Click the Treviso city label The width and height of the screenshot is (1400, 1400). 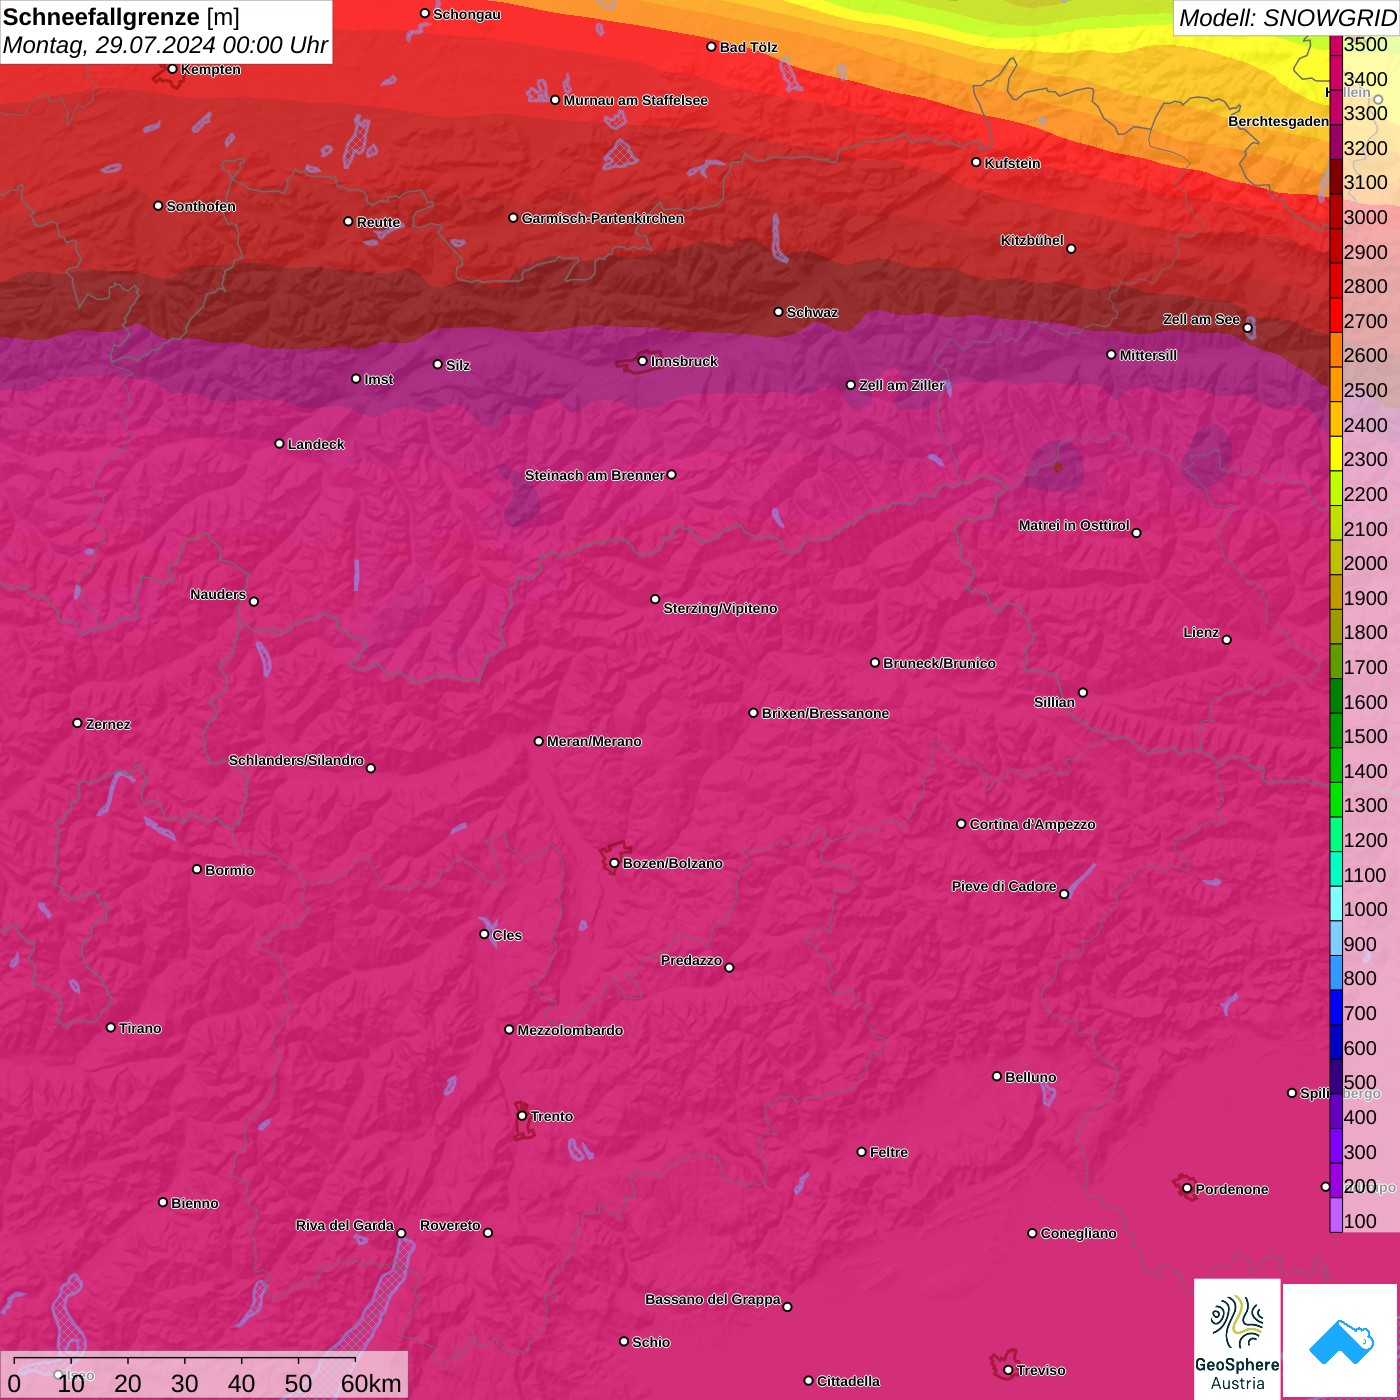pyautogui.click(x=1041, y=1370)
